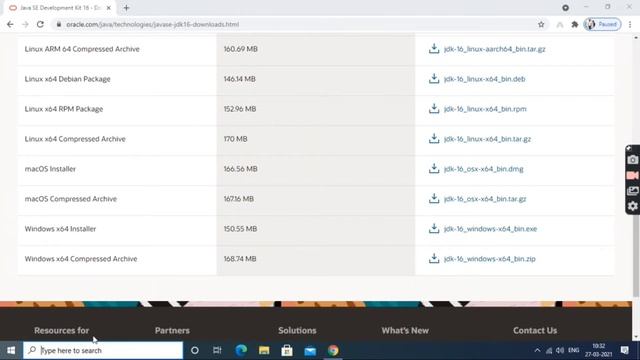Open the taskbar clock and date

coord(598,350)
